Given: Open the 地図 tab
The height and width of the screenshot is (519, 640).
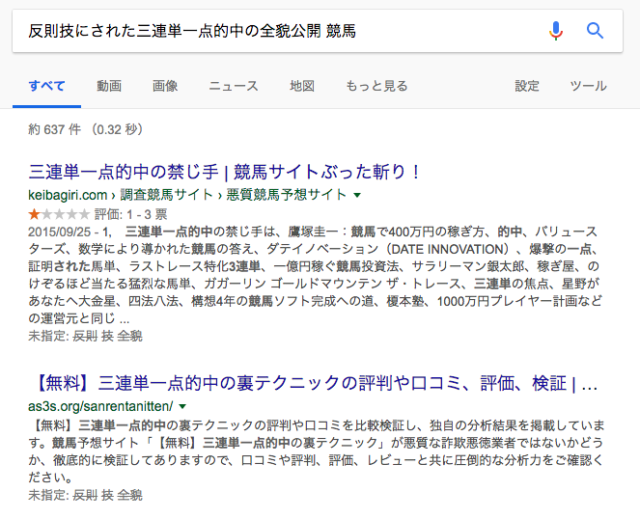Looking at the screenshot, I should pyautogui.click(x=302, y=86).
